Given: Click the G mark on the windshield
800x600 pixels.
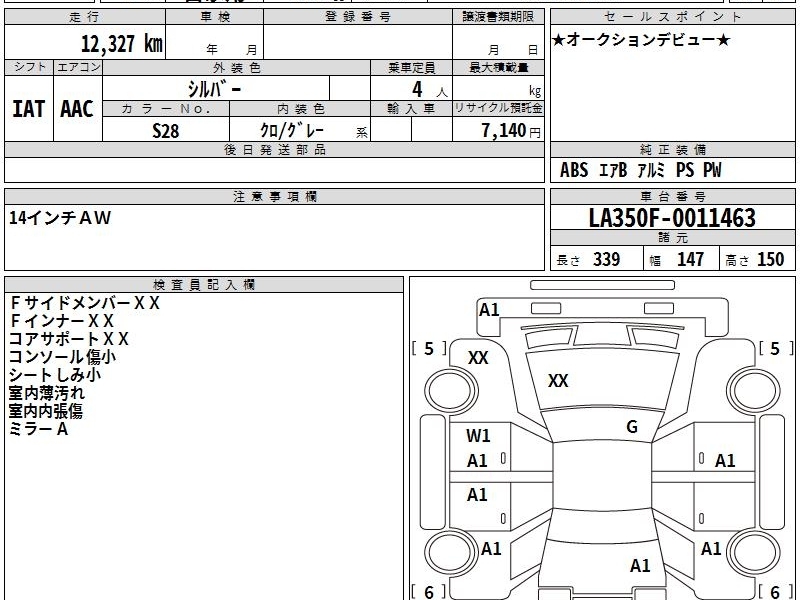Looking at the screenshot, I should click(x=632, y=427).
